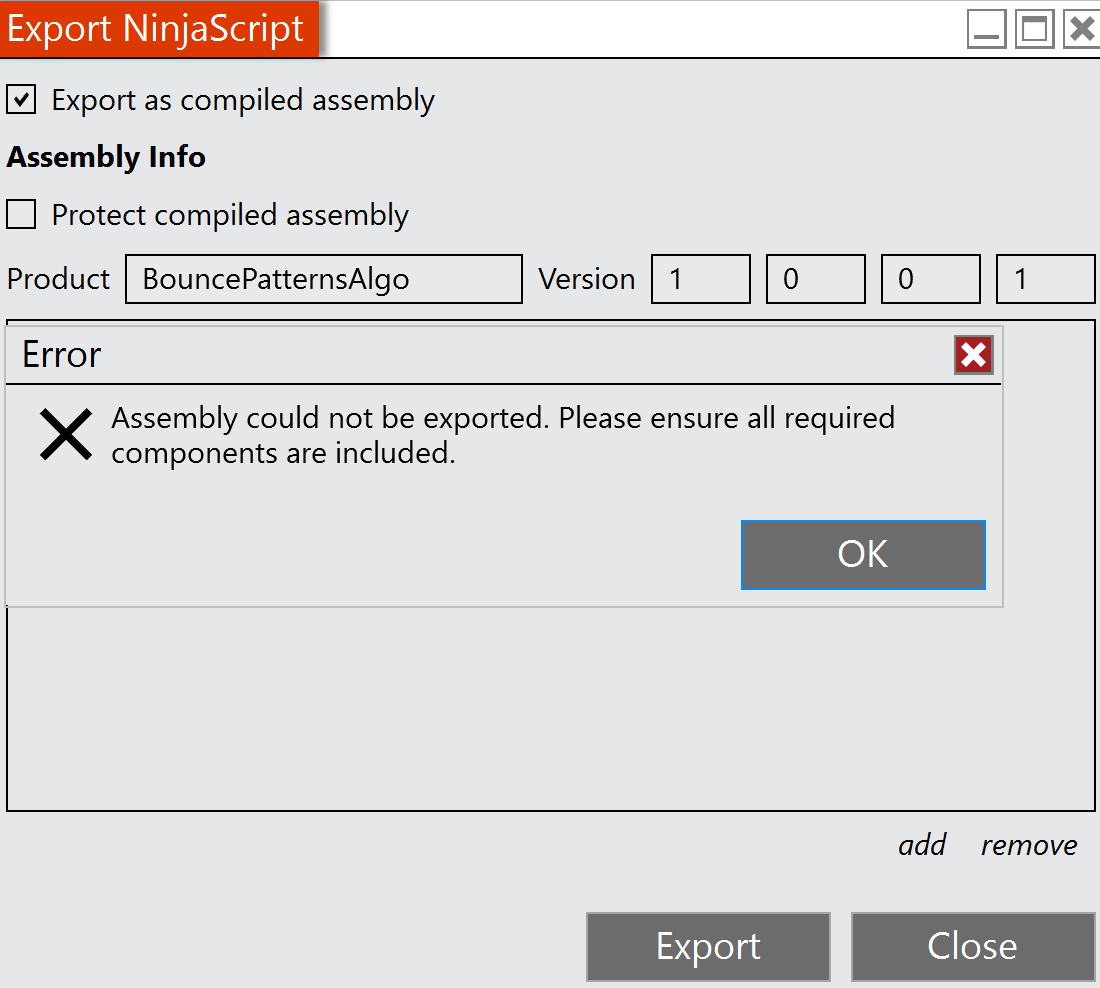The image size is (1100, 988).
Task: Click the Product label
Action: coord(58,279)
